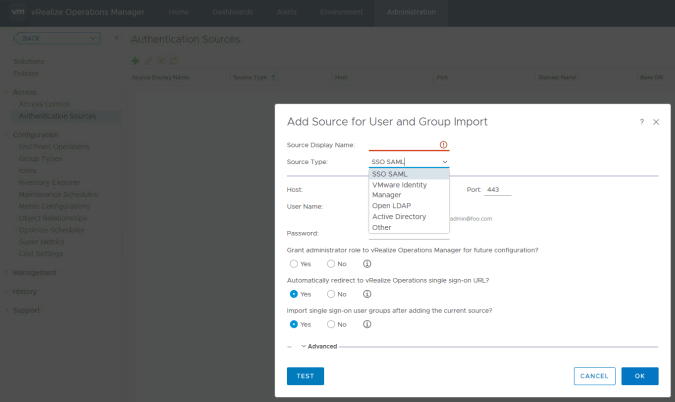Click the green add source plus icon
Viewport: 675px width, 402px height.
pos(136,60)
